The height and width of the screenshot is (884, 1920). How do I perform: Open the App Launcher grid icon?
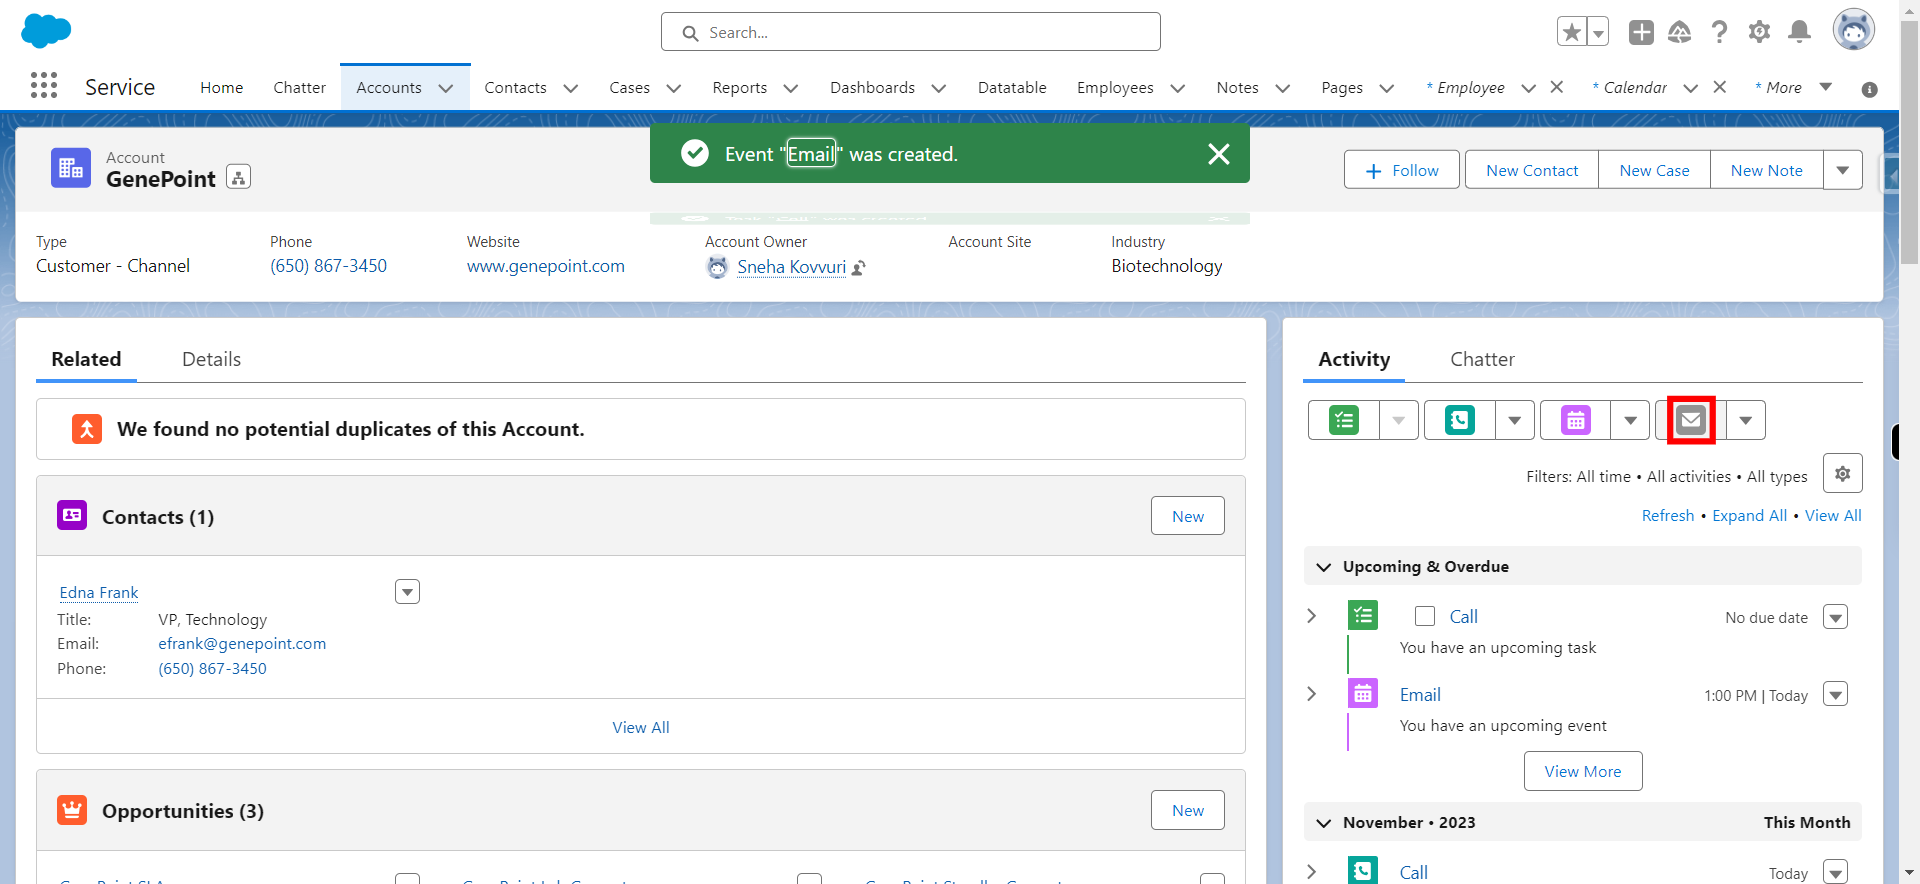point(44,85)
